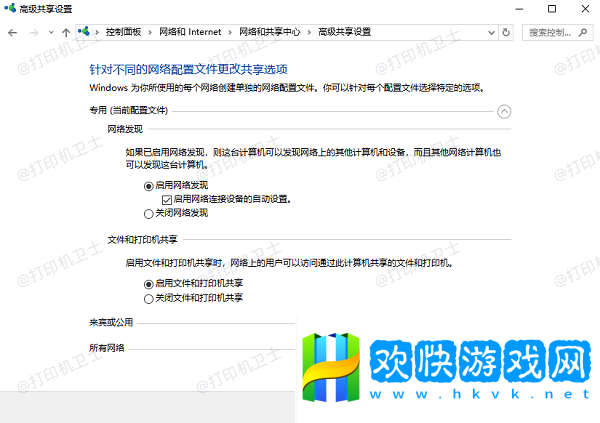This screenshot has width=600, height=423.
Task: Select 启用文件和打印机共享 radio button
Action: click(x=148, y=284)
